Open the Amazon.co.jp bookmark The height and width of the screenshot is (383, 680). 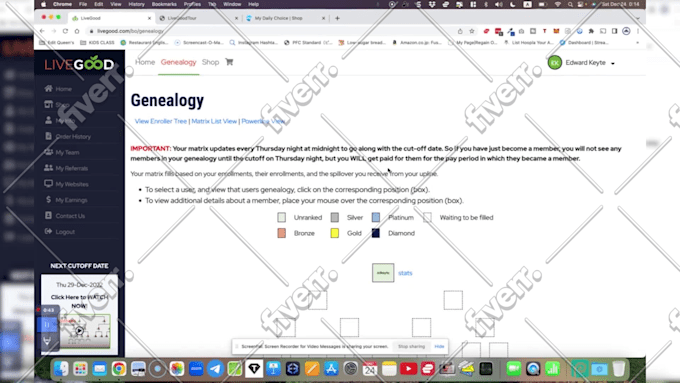click(x=417, y=43)
